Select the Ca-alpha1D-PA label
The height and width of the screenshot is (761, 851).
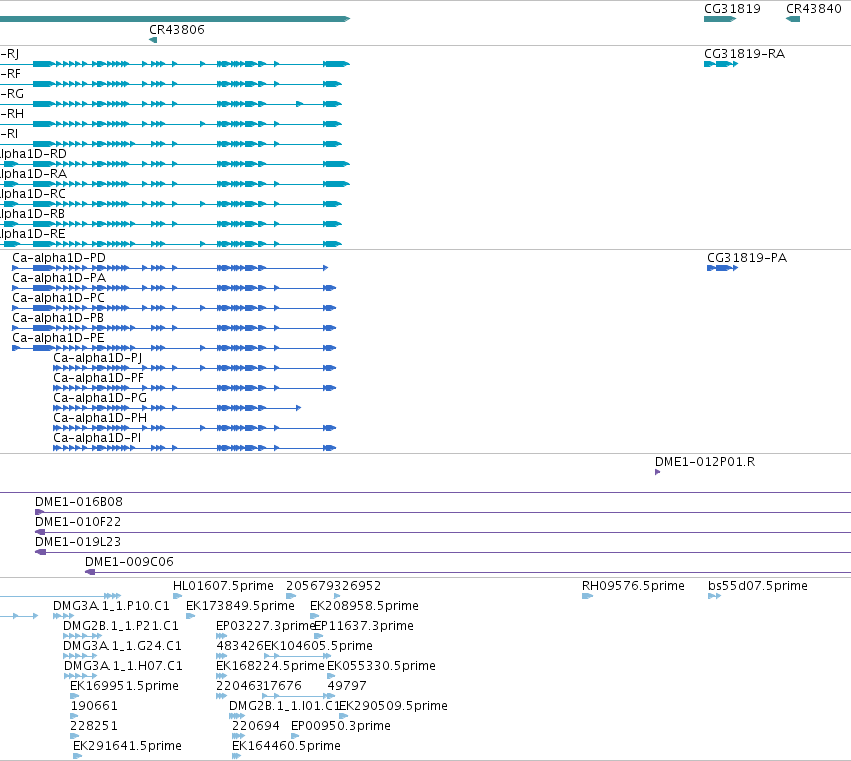[59, 278]
